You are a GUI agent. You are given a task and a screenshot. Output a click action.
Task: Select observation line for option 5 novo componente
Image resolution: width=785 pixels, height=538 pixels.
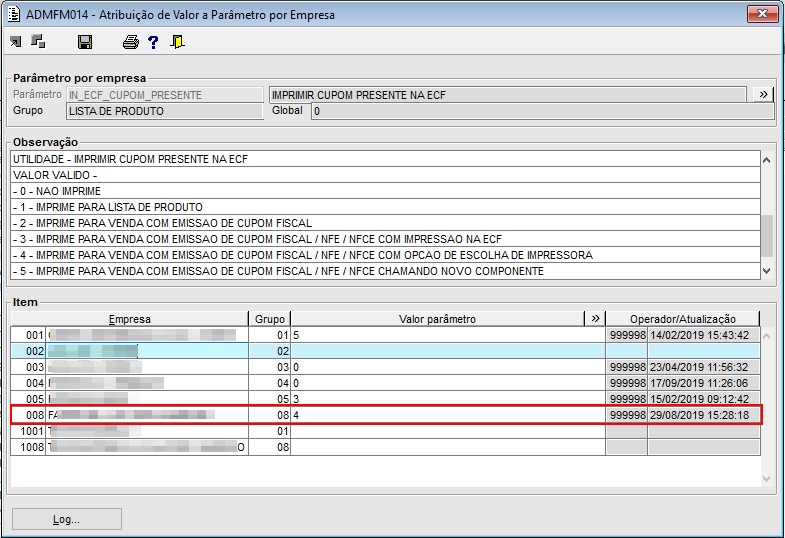click(385, 271)
